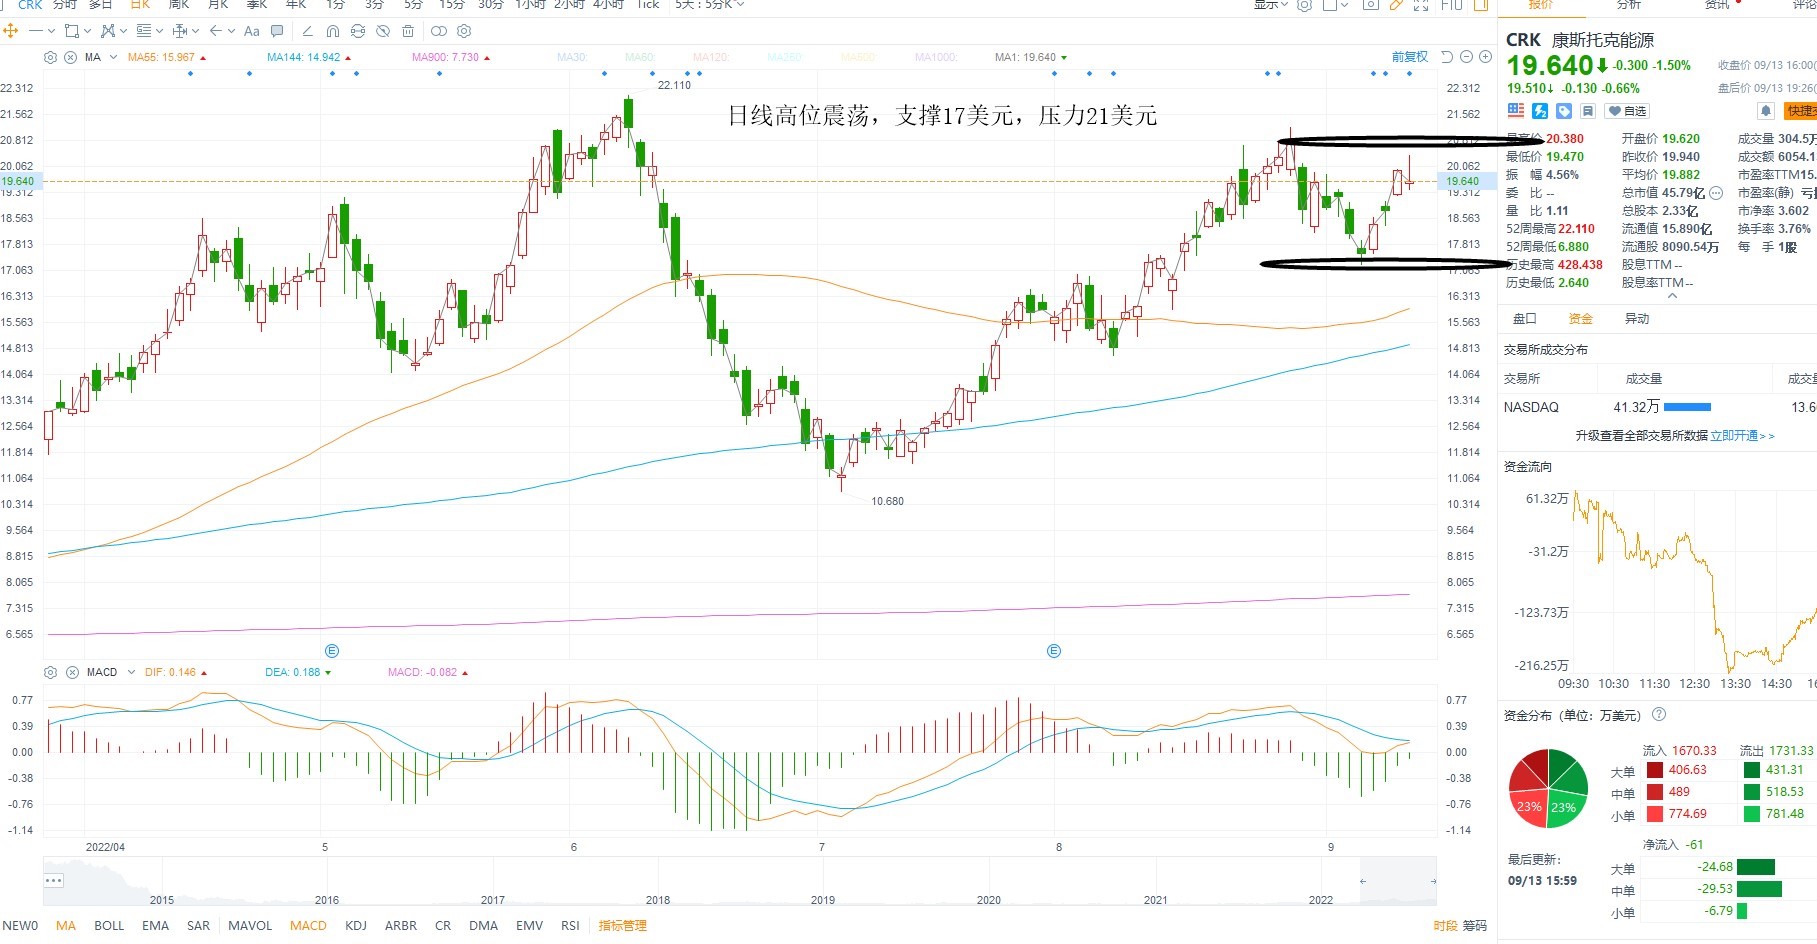Viewport: 1817px width, 944px height.
Task: Click the timeline range navigator bar
Action: coord(740,881)
